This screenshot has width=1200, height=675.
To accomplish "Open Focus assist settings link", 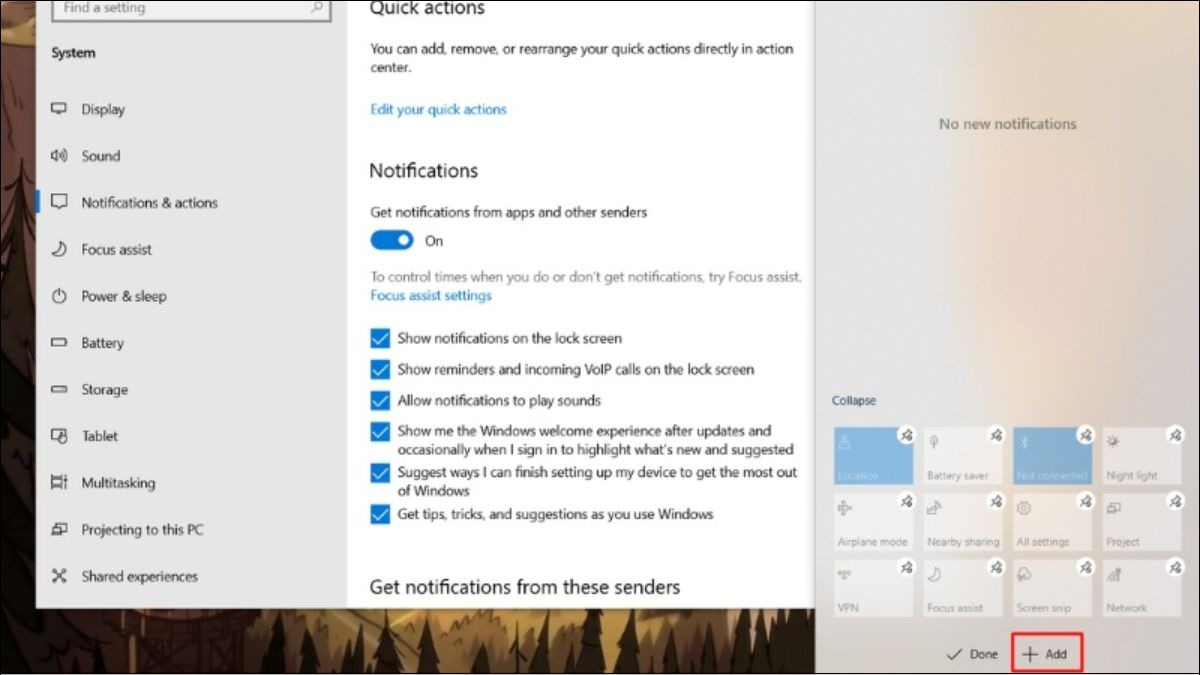I will [431, 295].
